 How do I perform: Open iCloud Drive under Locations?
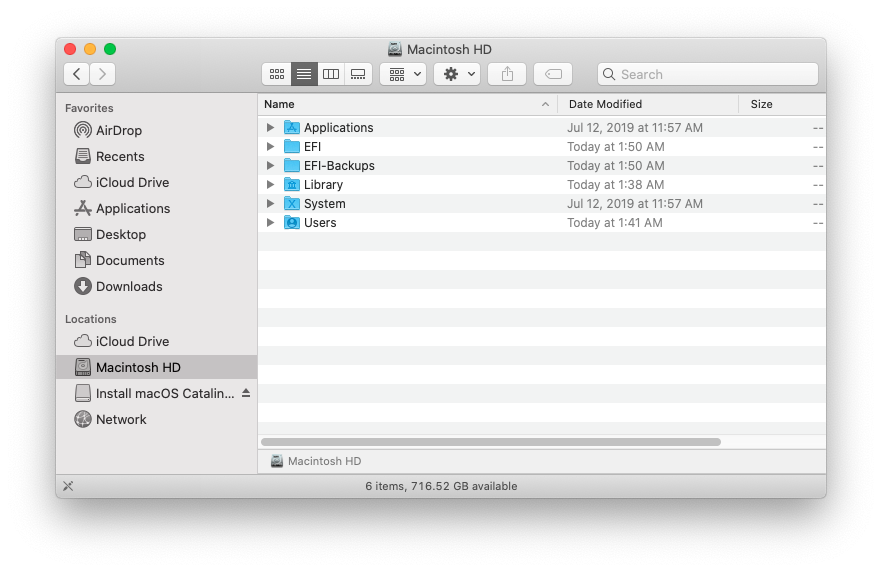156,341
